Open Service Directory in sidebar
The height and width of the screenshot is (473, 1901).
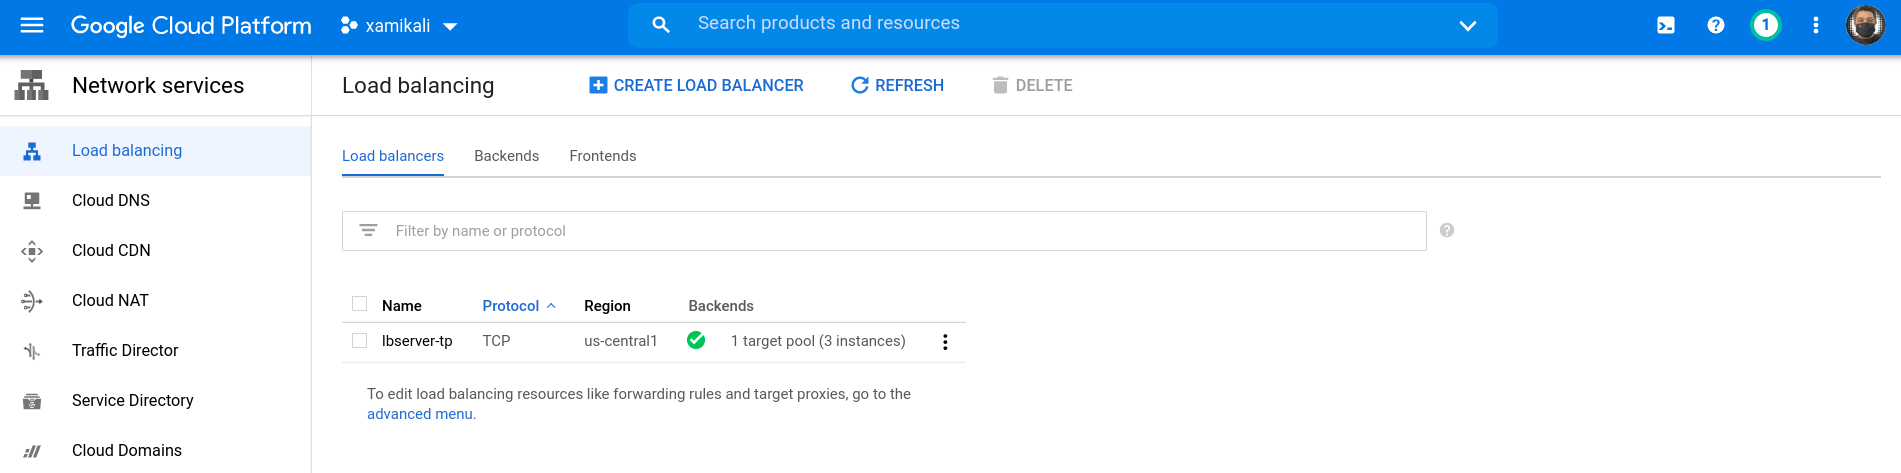pos(155,401)
